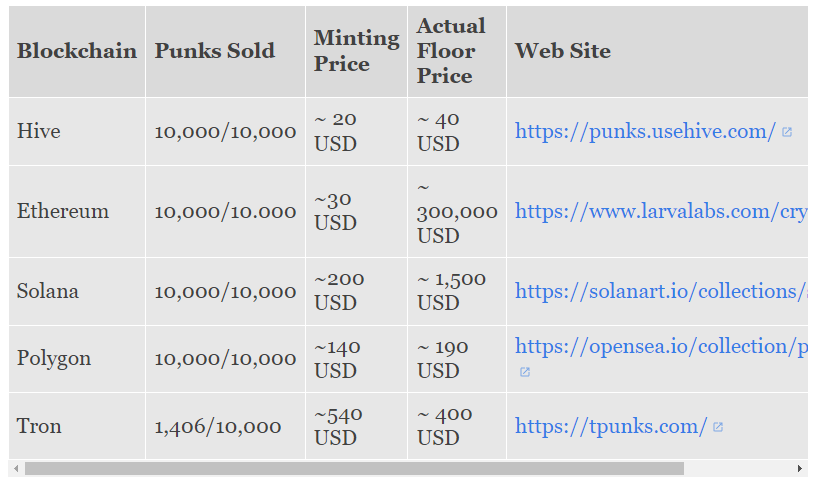Image resolution: width=826 pixels, height=493 pixels.
Task: Click the Tron 1,406/10,000 cell
Action: click(x=225, y=426)
